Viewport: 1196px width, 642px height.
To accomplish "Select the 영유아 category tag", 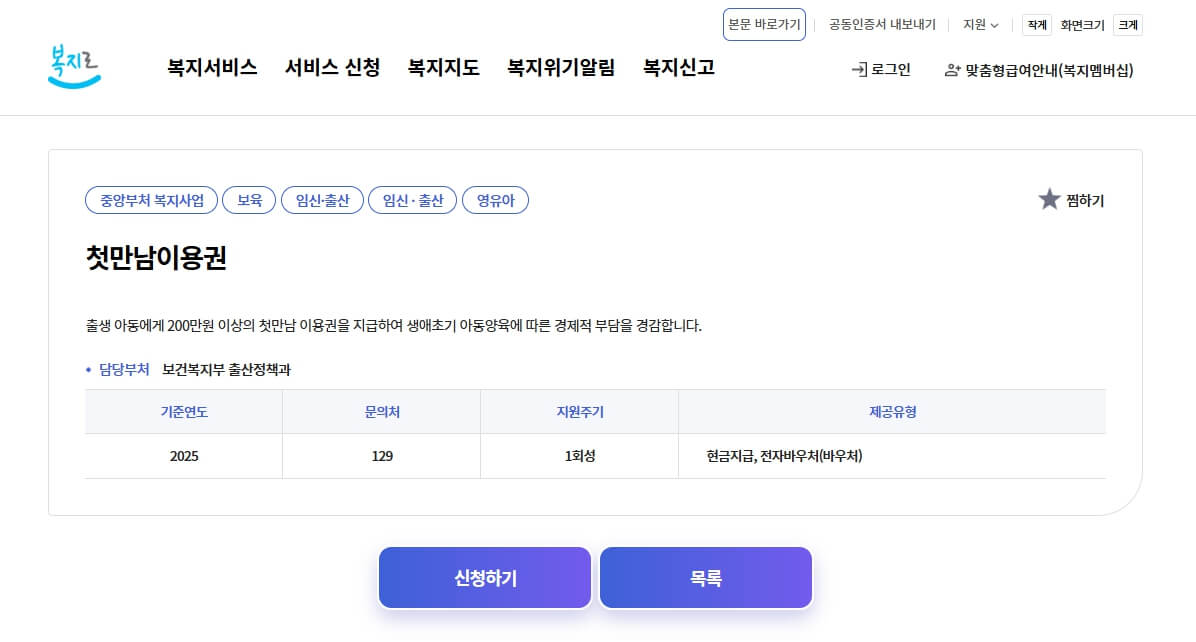I will tap(495, 199).
